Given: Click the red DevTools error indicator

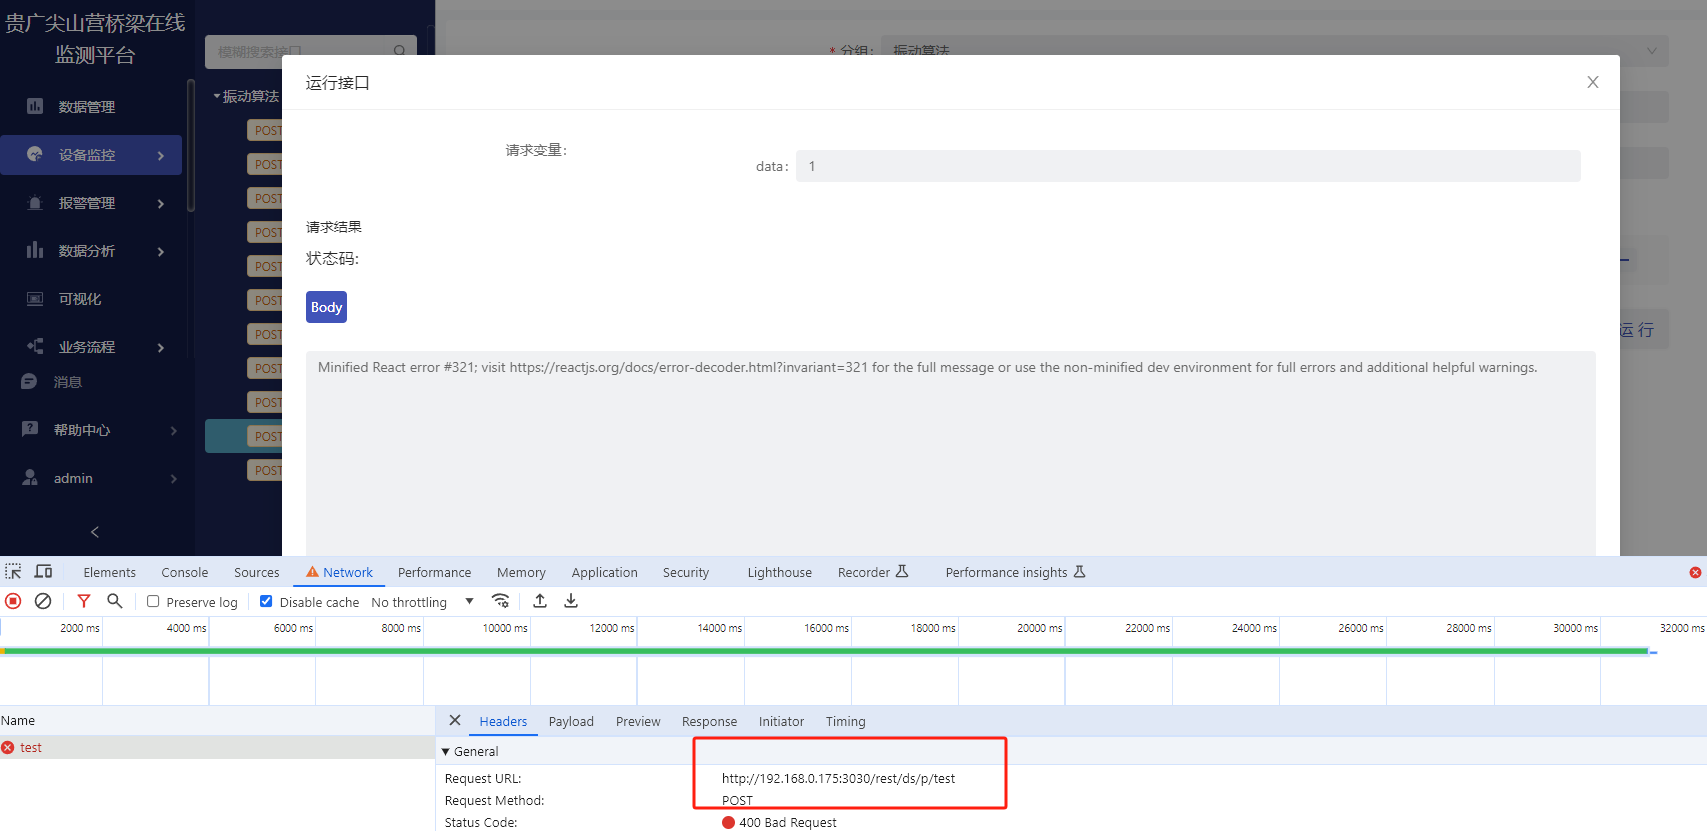Looking at the screenshot, I should [1695, 572].
